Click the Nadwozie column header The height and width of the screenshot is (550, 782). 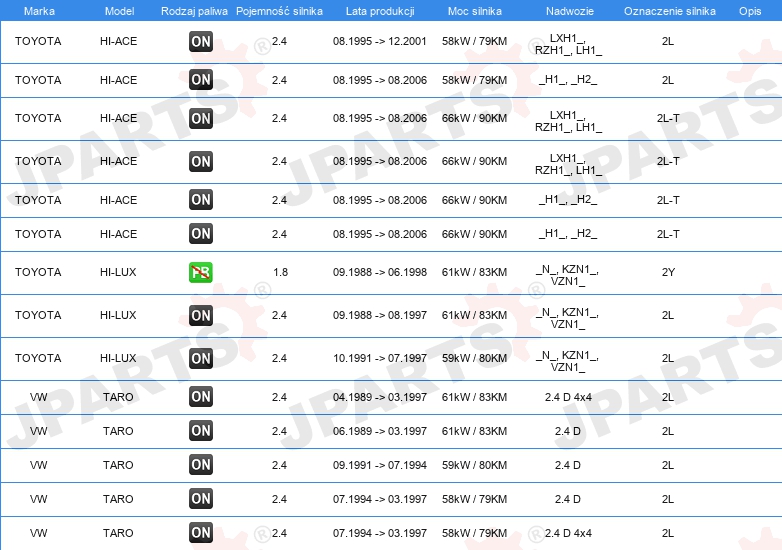[x=568, y=10]
